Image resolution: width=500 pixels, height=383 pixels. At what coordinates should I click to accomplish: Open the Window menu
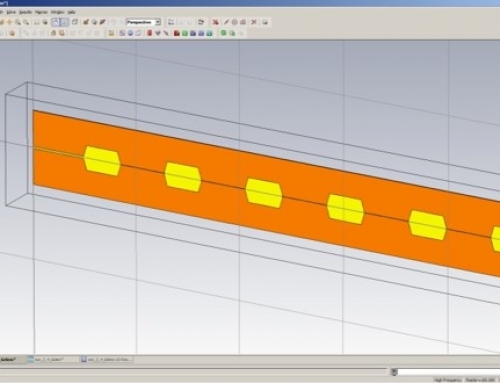(57, 12)
